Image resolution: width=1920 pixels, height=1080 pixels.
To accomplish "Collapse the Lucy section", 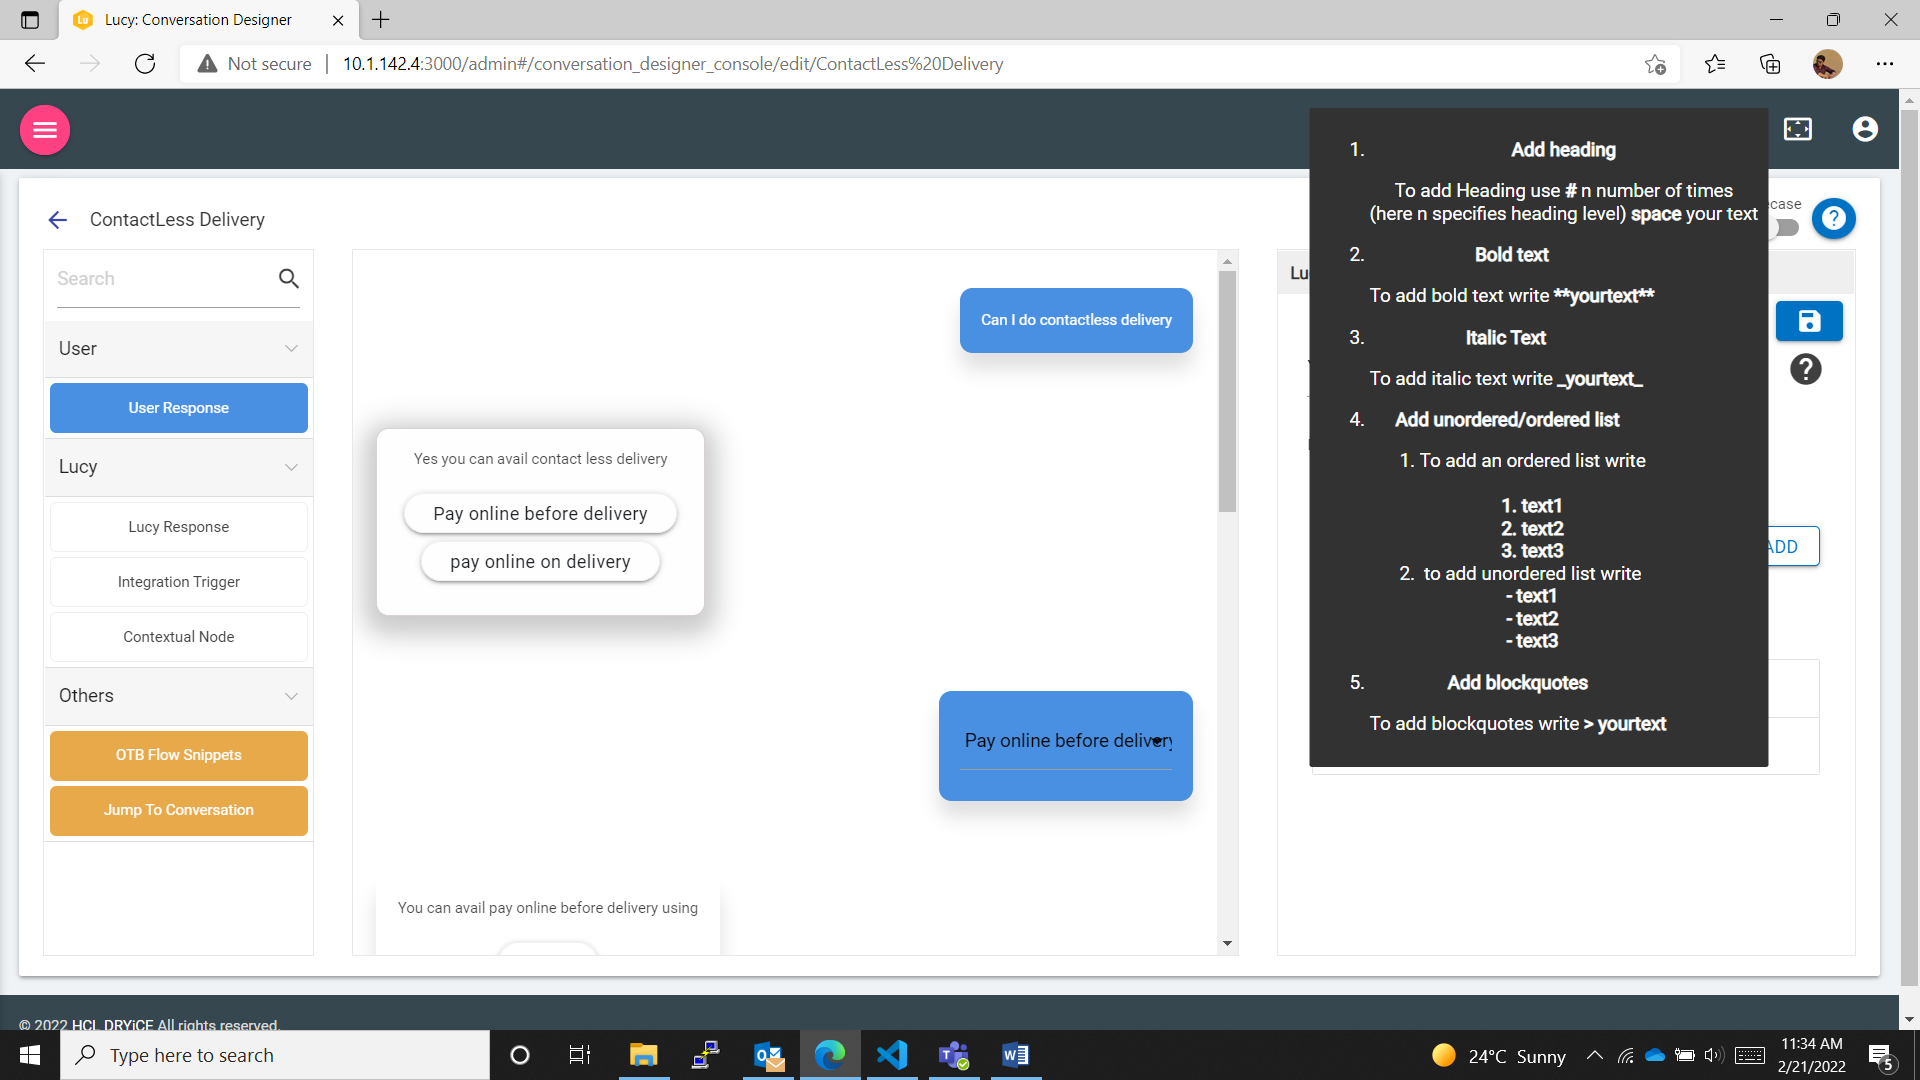I will coord(291,467).
